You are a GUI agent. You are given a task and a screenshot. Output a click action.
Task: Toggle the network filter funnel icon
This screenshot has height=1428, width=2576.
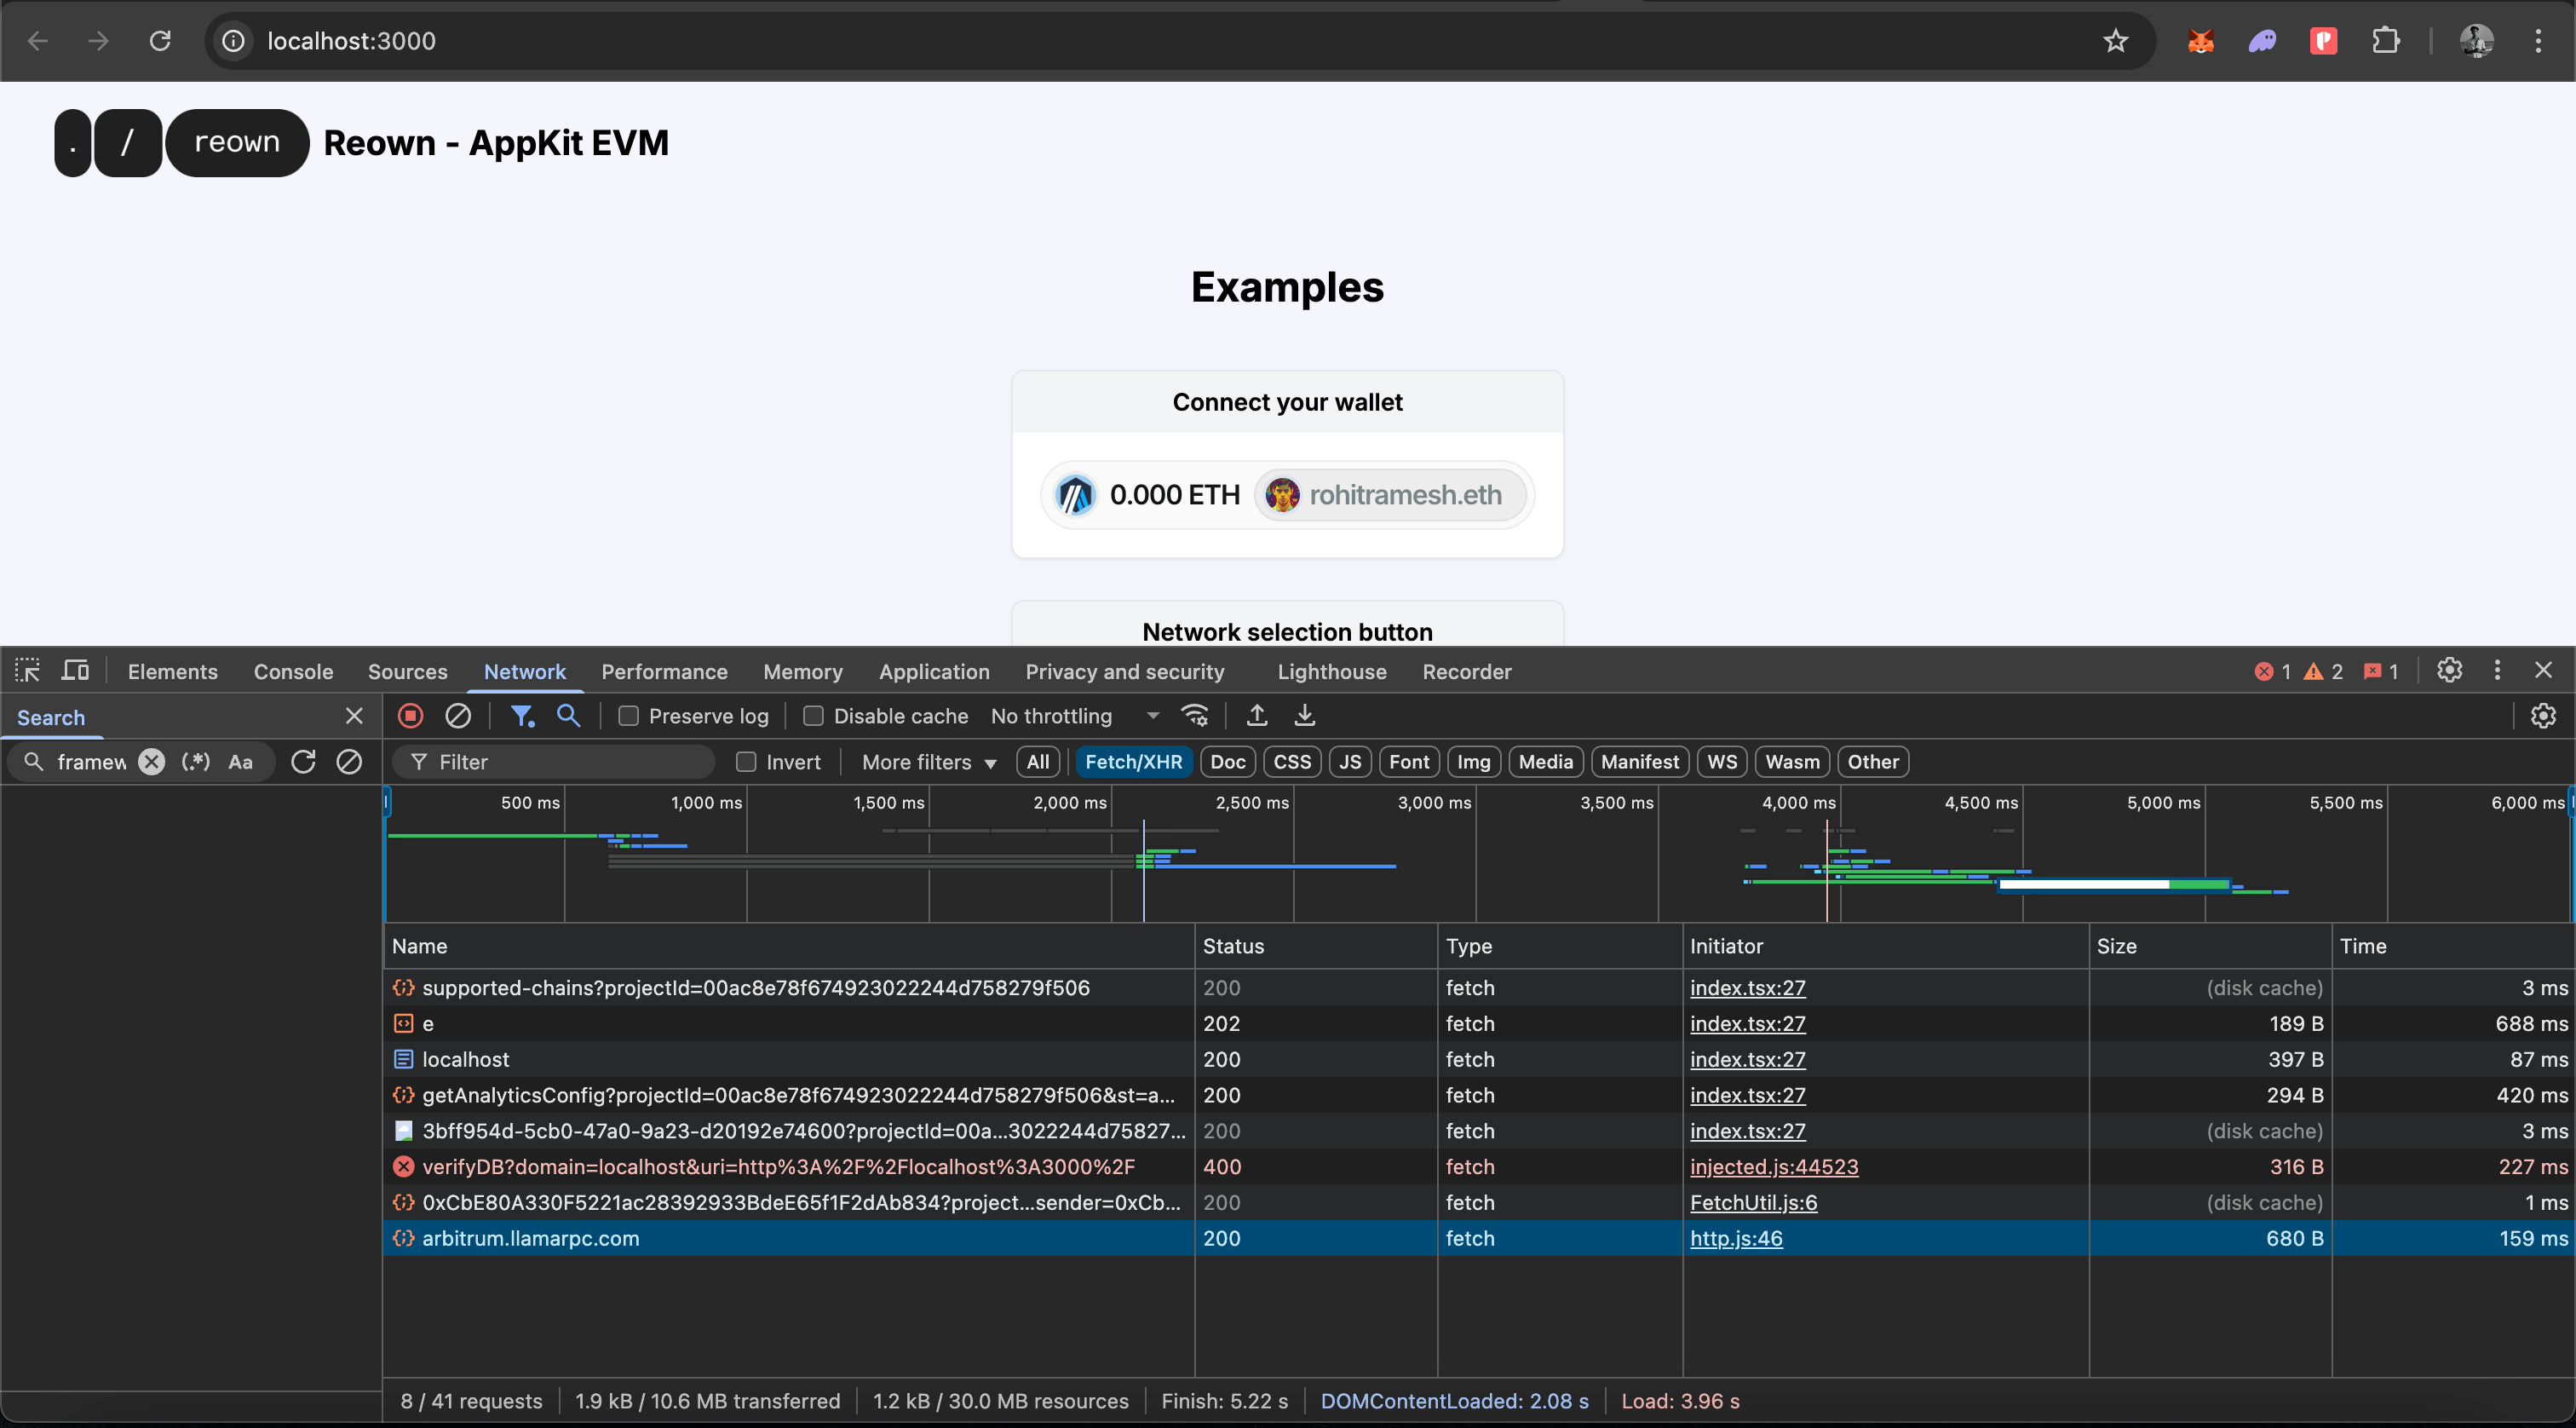[522, 716]
